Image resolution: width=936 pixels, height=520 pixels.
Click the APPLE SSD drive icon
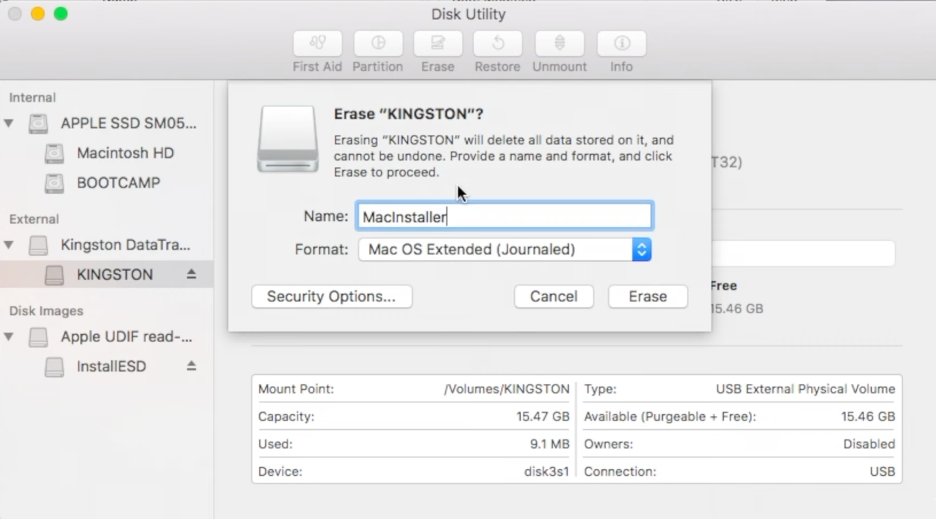pos(38,124)
